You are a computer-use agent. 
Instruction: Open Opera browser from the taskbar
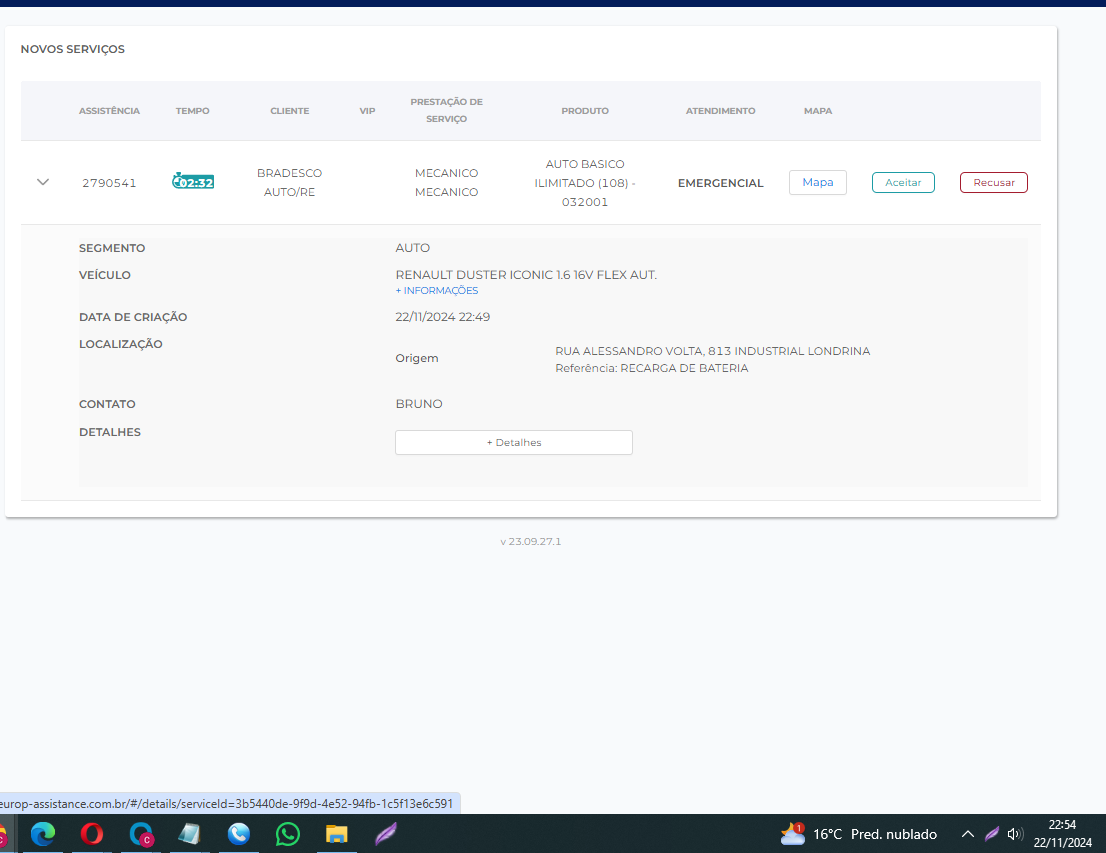[x=92, y=834]
